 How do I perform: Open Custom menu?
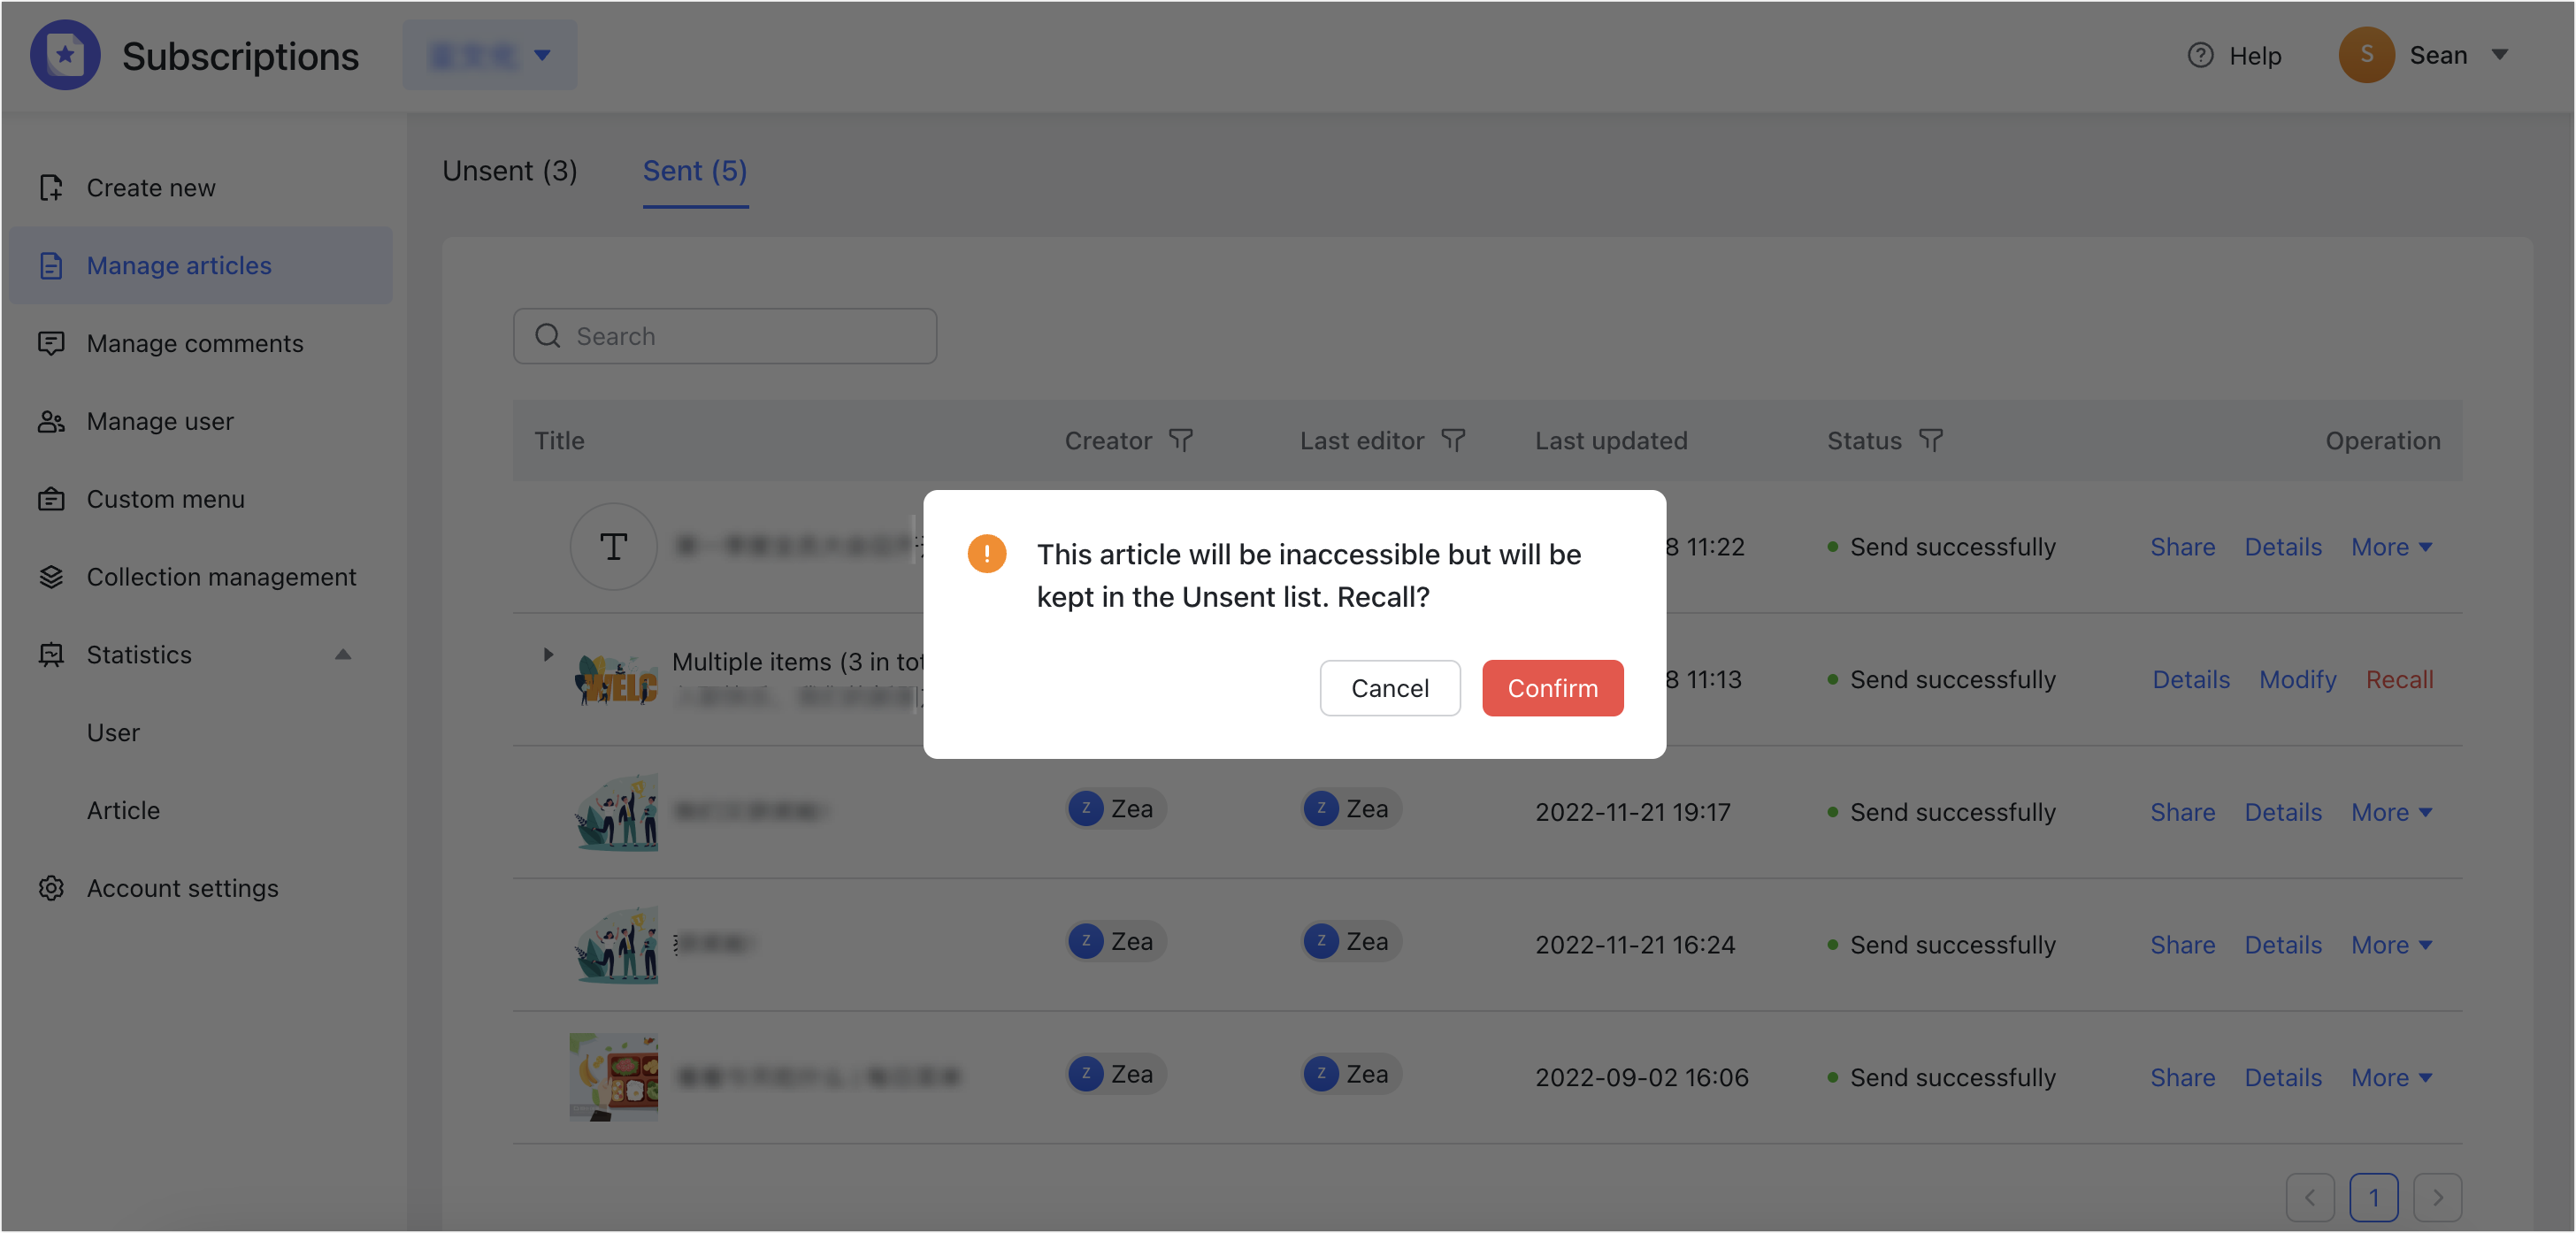pos(165,499)
